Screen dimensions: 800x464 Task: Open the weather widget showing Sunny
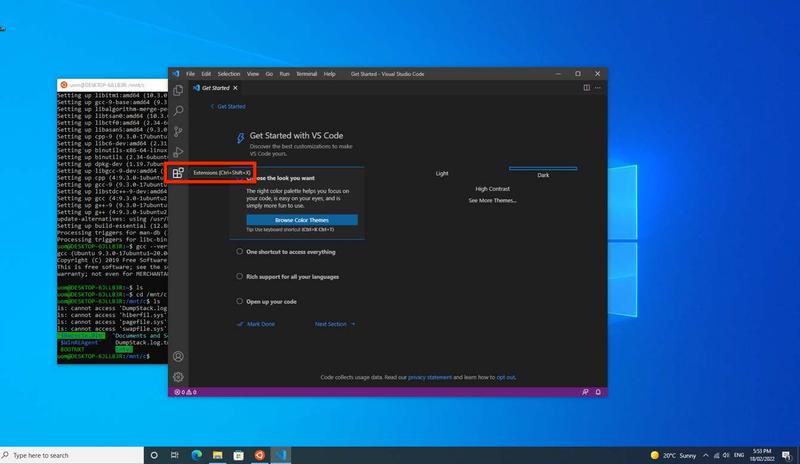click(x=673, y=455)
